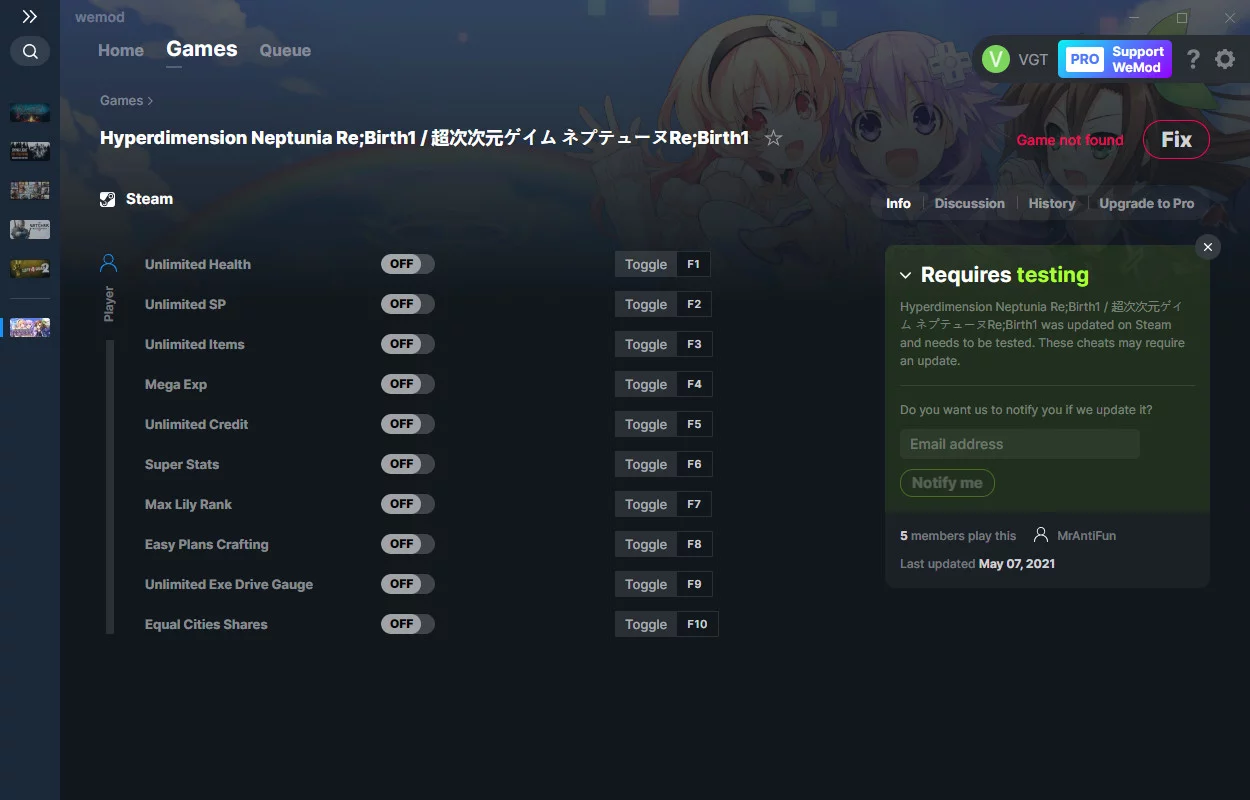This screenshot has height=800, width=1250.
Task: Click the Game not found status text
Action: pos(1070,140)
